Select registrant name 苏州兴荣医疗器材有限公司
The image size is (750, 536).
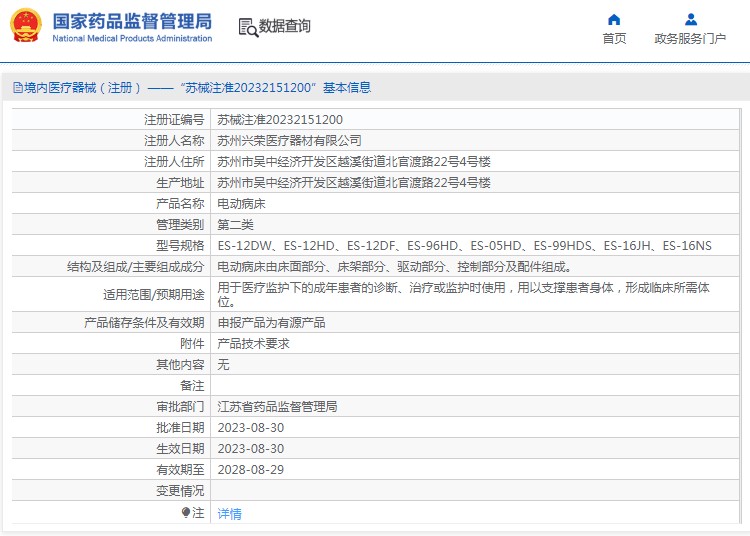pyautogui.click(x=289, y=141)
